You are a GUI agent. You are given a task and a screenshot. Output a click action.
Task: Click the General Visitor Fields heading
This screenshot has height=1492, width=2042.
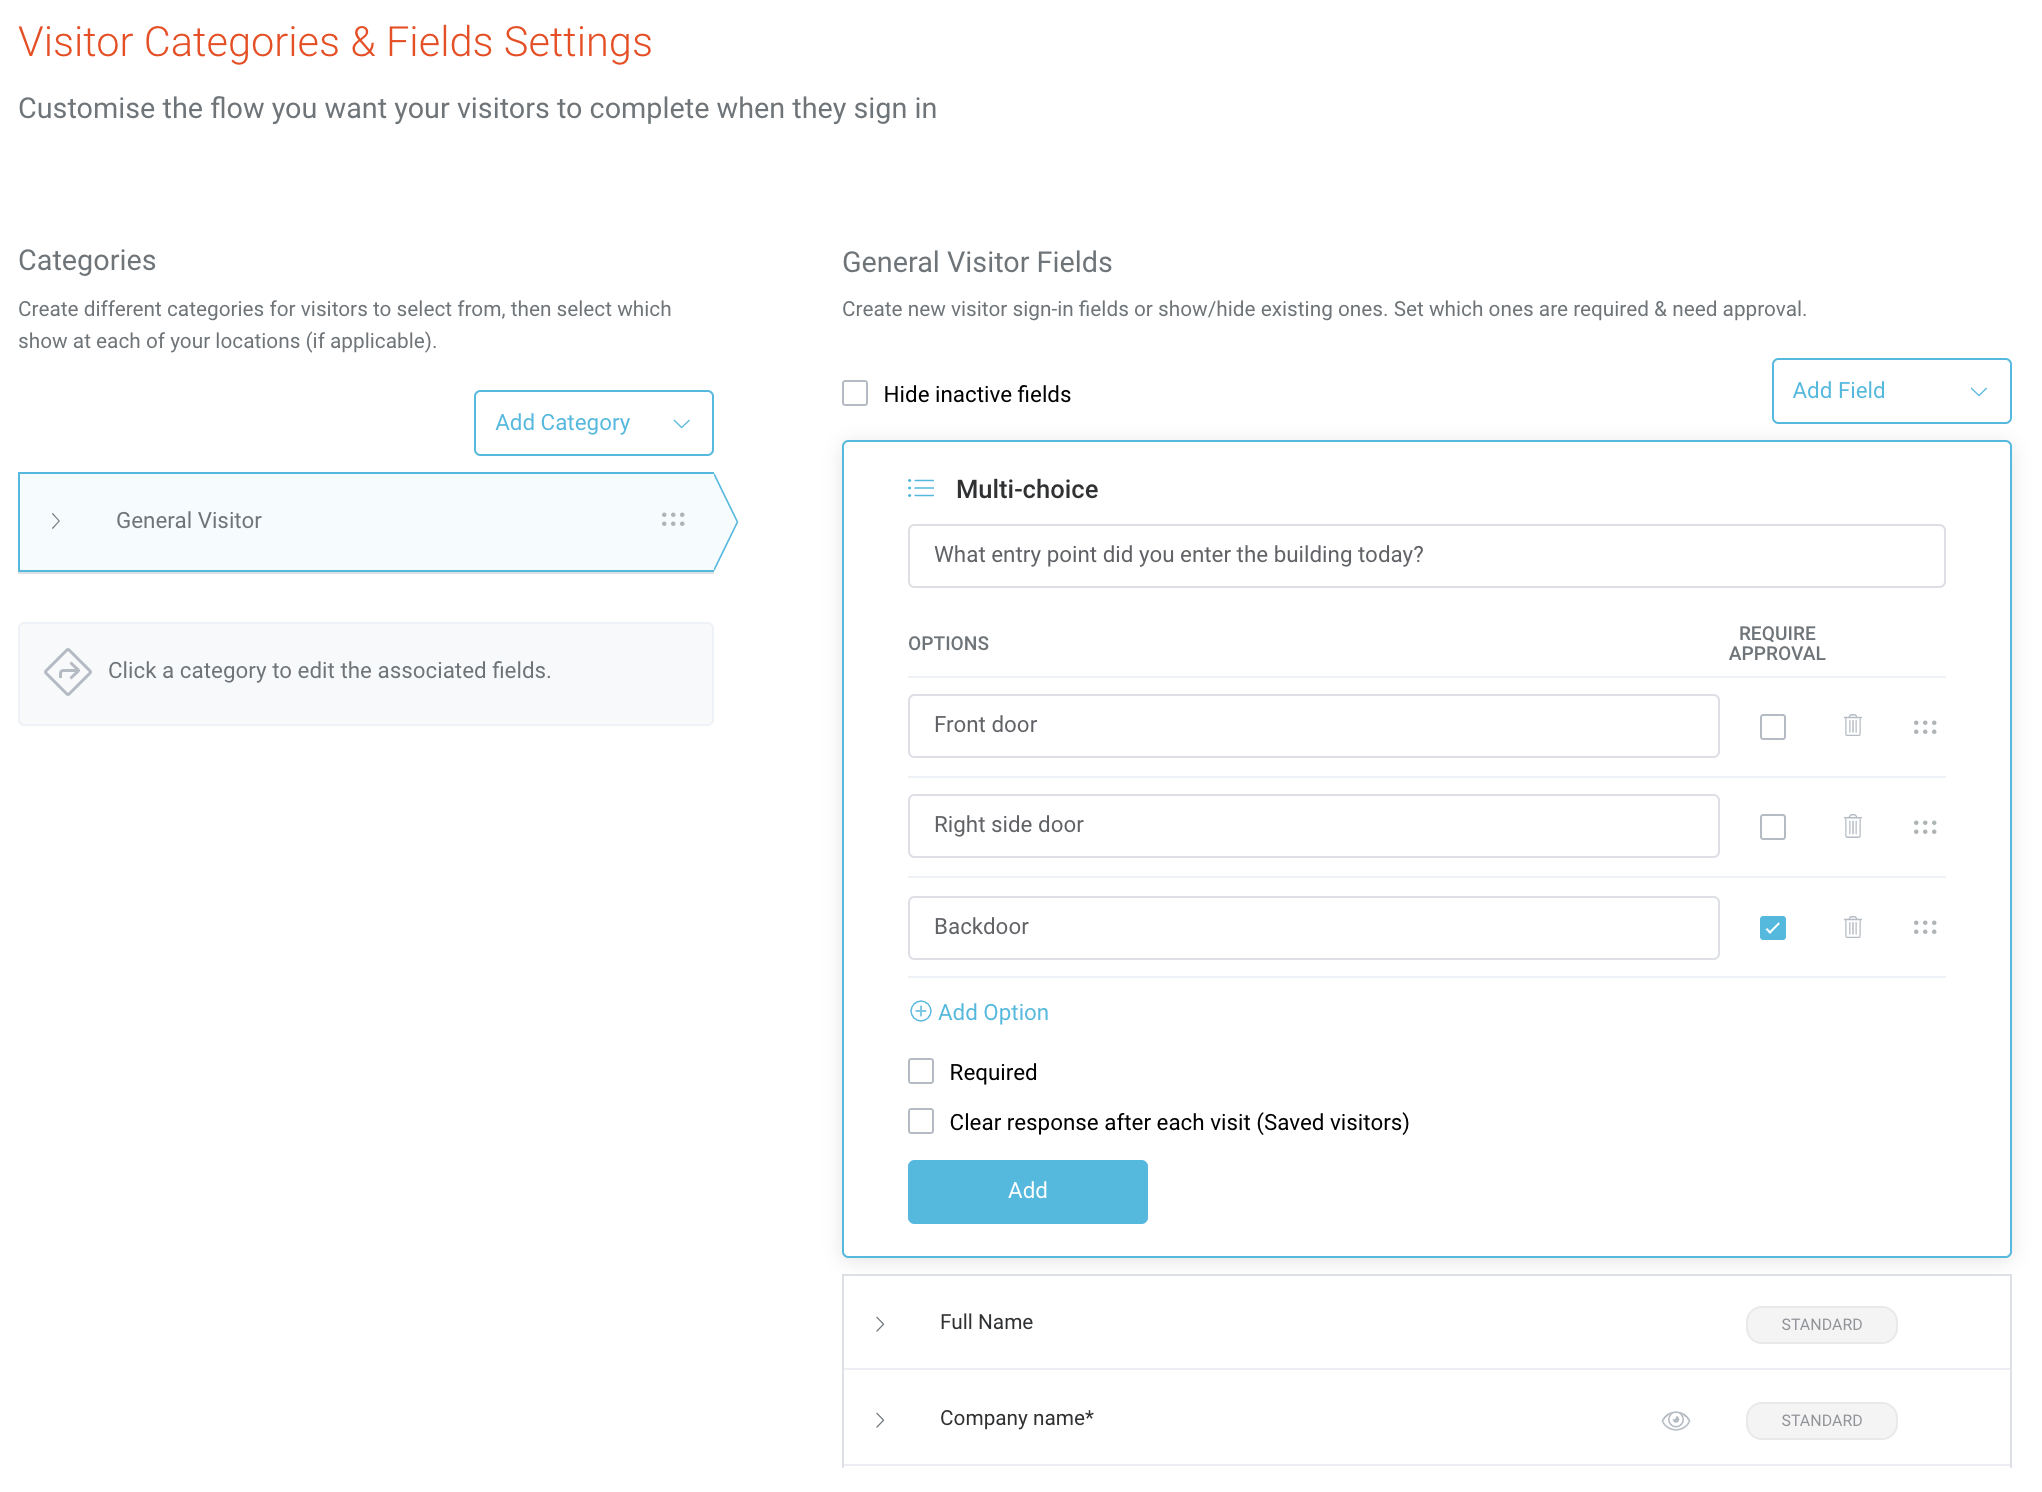click(x=977, y=262)
